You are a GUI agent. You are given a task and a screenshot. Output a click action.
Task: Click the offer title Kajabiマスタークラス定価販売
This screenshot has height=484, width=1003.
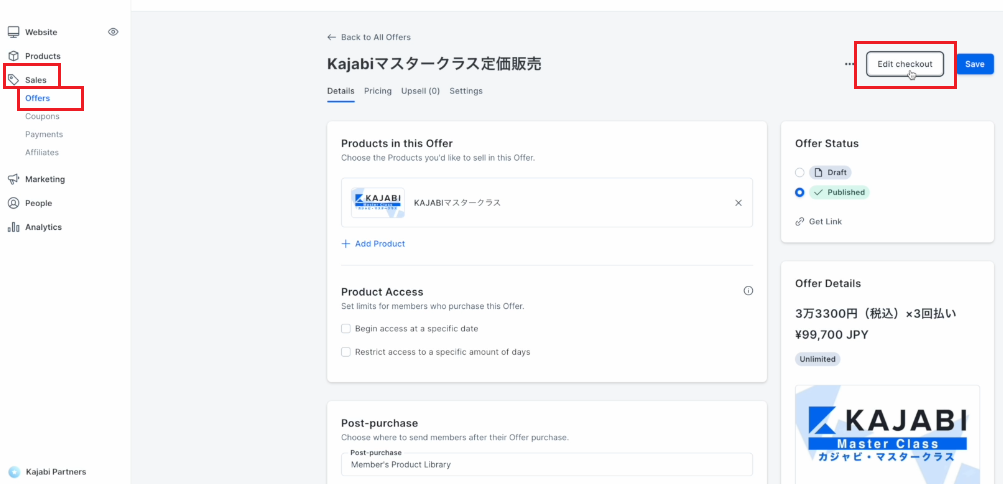click(x=434, y=64)
